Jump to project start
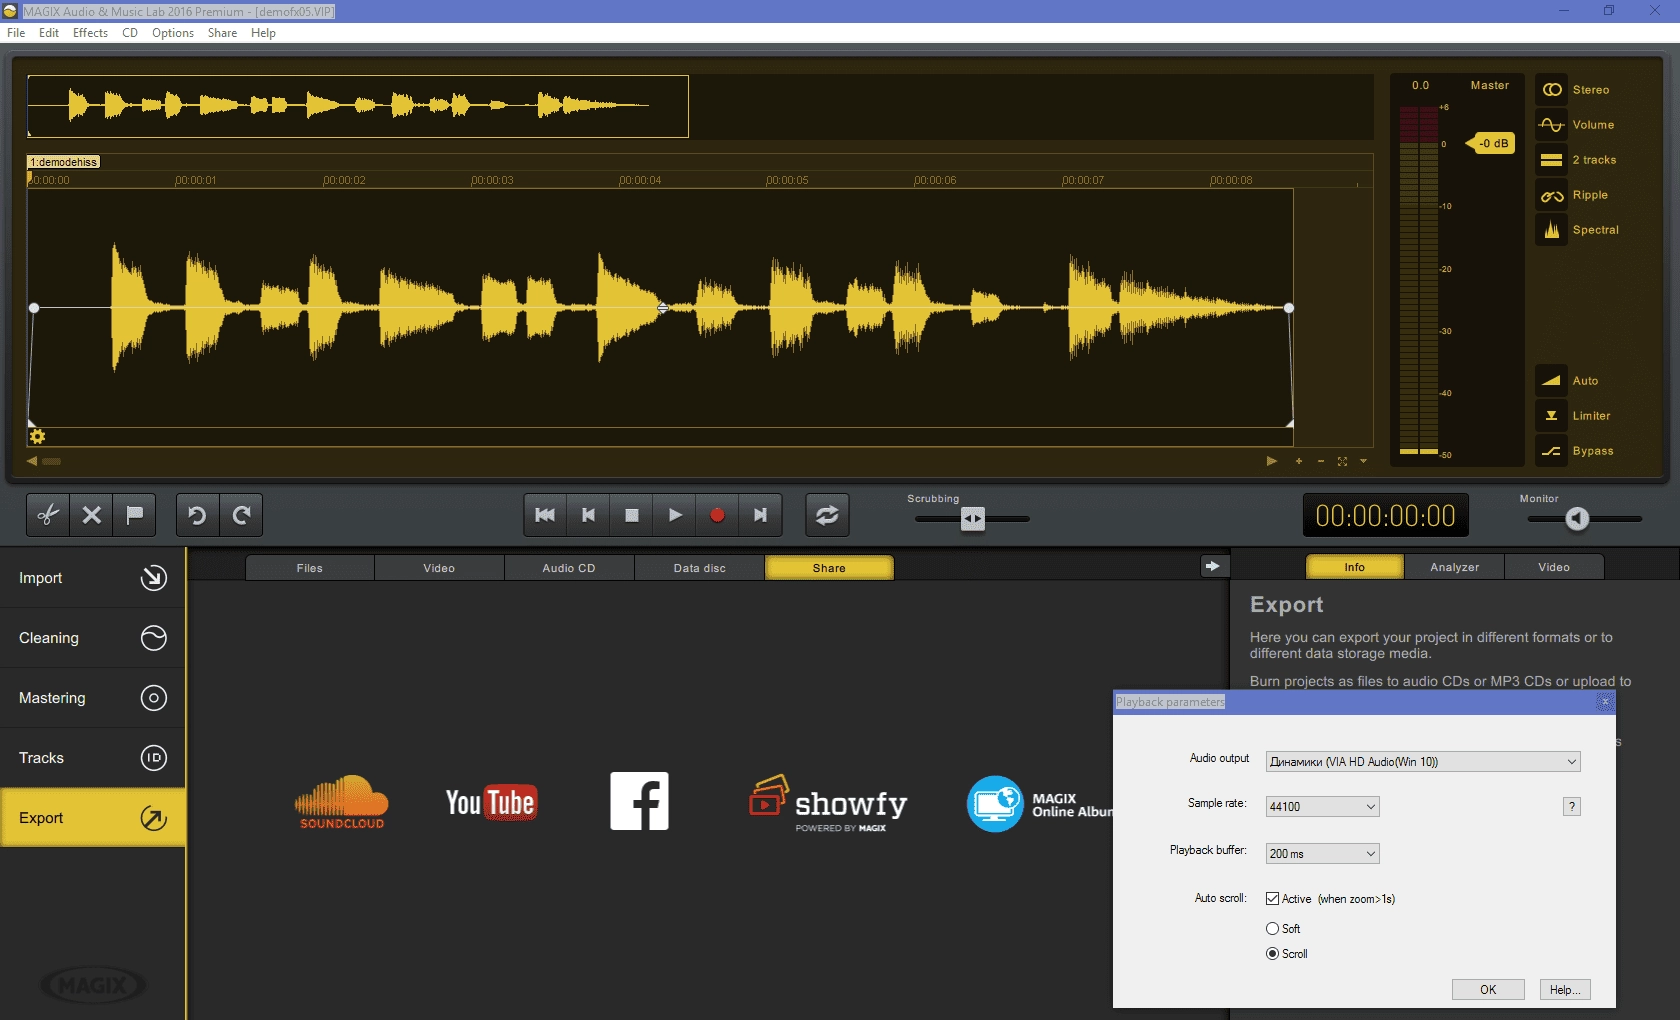The width and height of the screenshot is (1680, 1020). click(x=545, y=515)
